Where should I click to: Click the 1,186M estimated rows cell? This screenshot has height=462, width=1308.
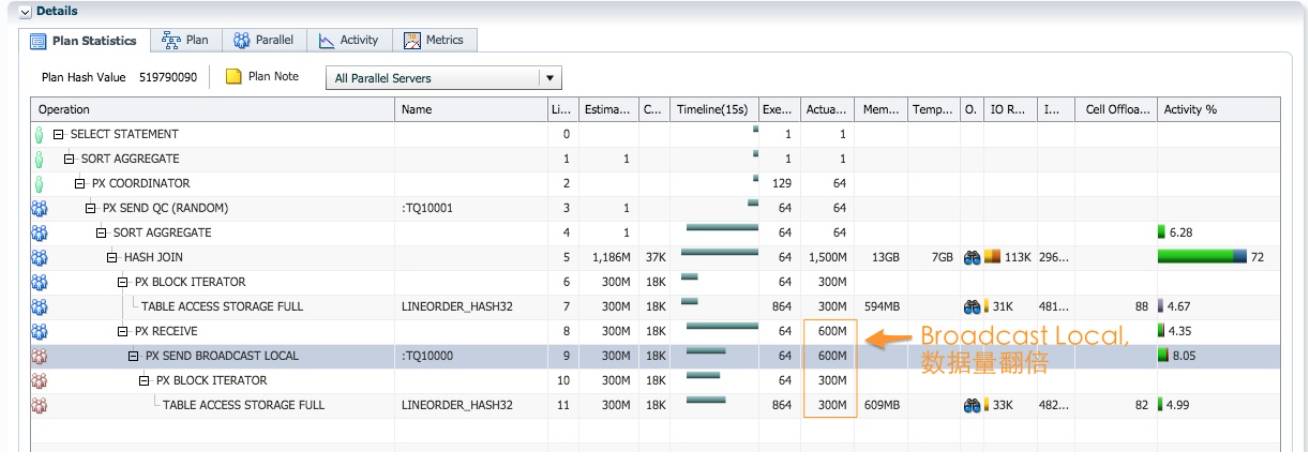609,257
